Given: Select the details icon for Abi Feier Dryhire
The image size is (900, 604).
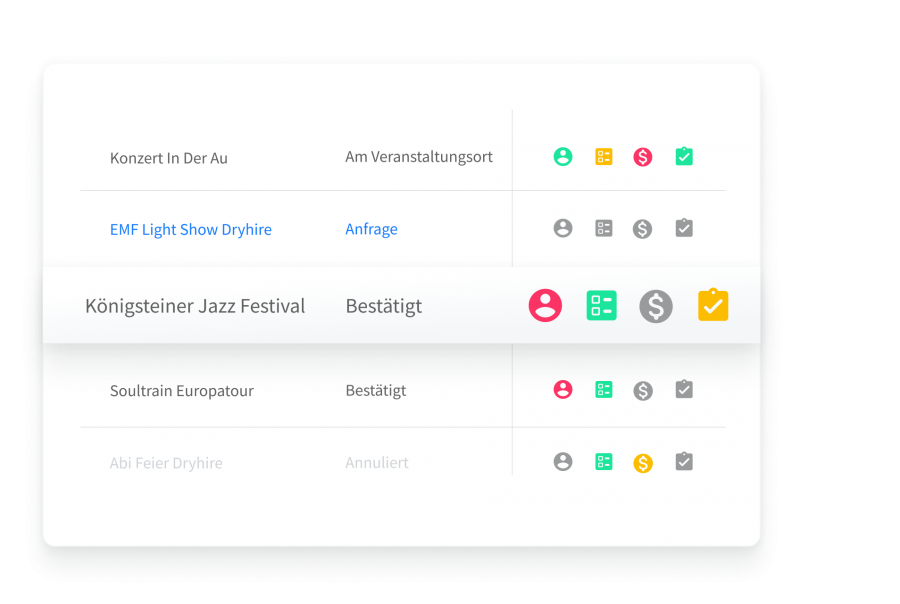Looking at the screenshot, I should pos(603,462).
